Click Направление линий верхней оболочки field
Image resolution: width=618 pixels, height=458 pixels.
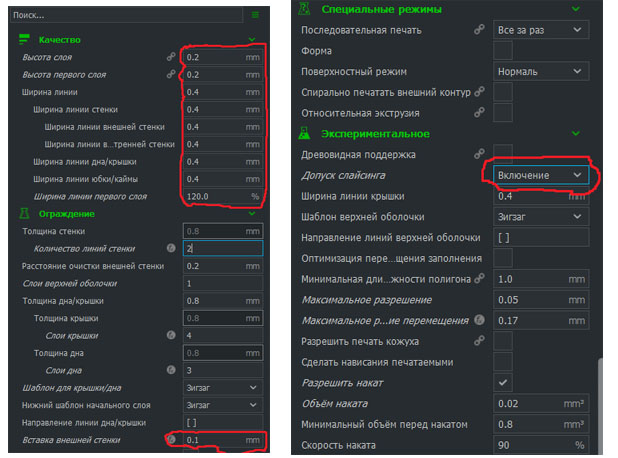pyautogui.click(x=541, y=238)
